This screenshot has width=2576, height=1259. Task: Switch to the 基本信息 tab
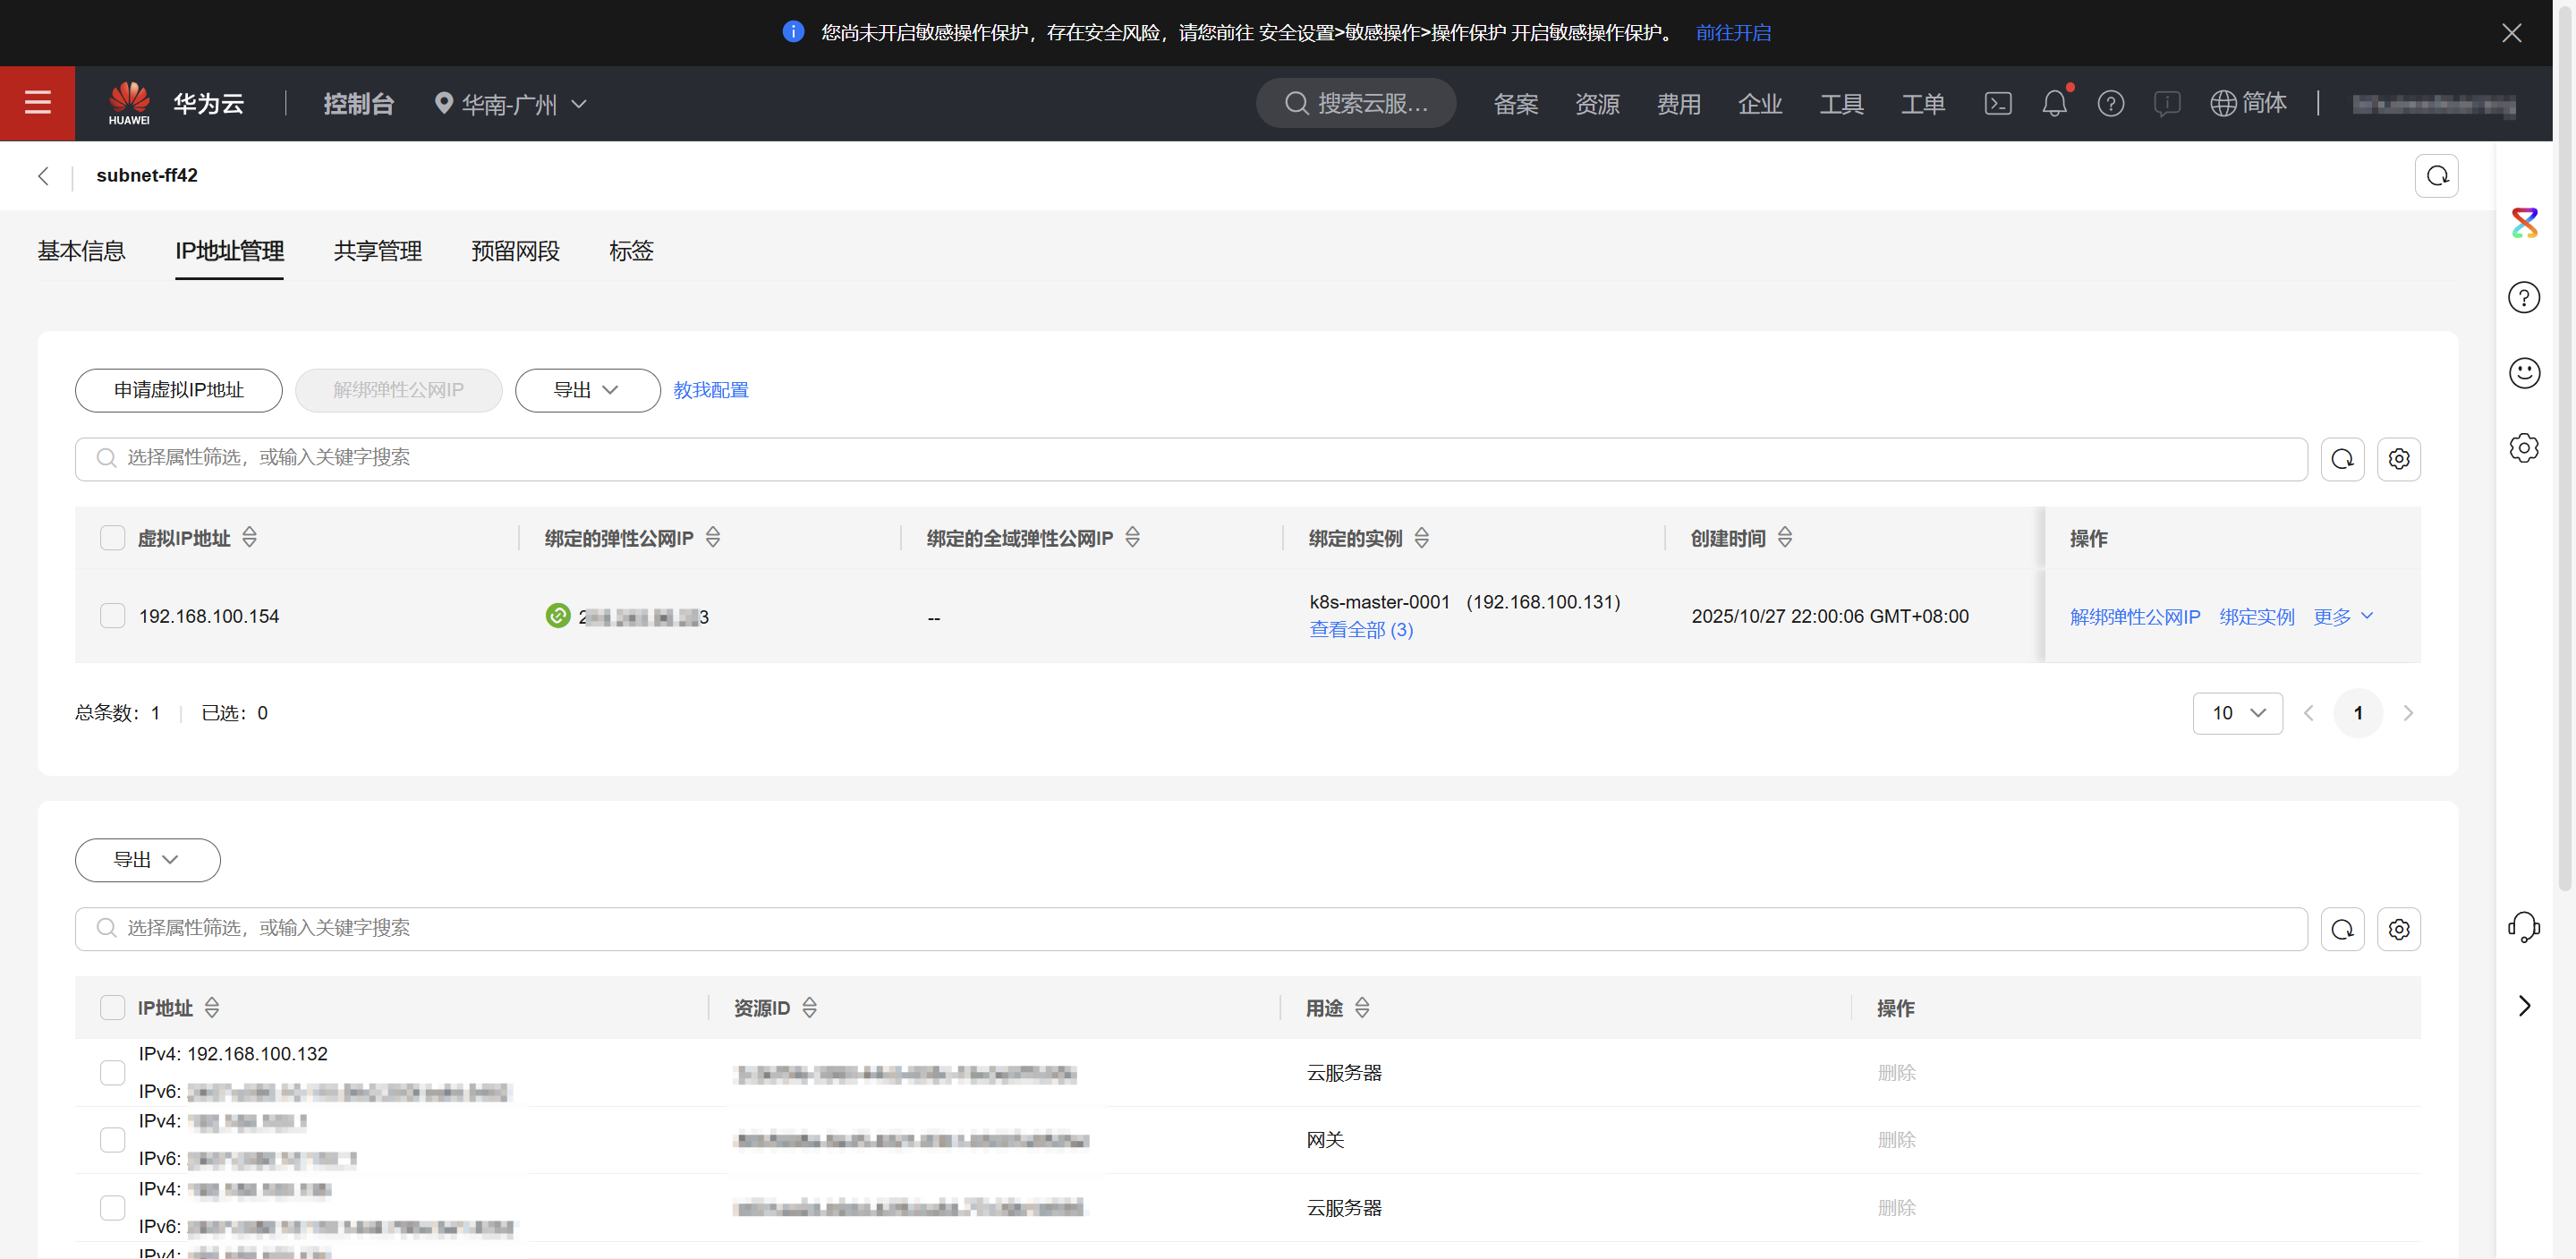[81, 251]
